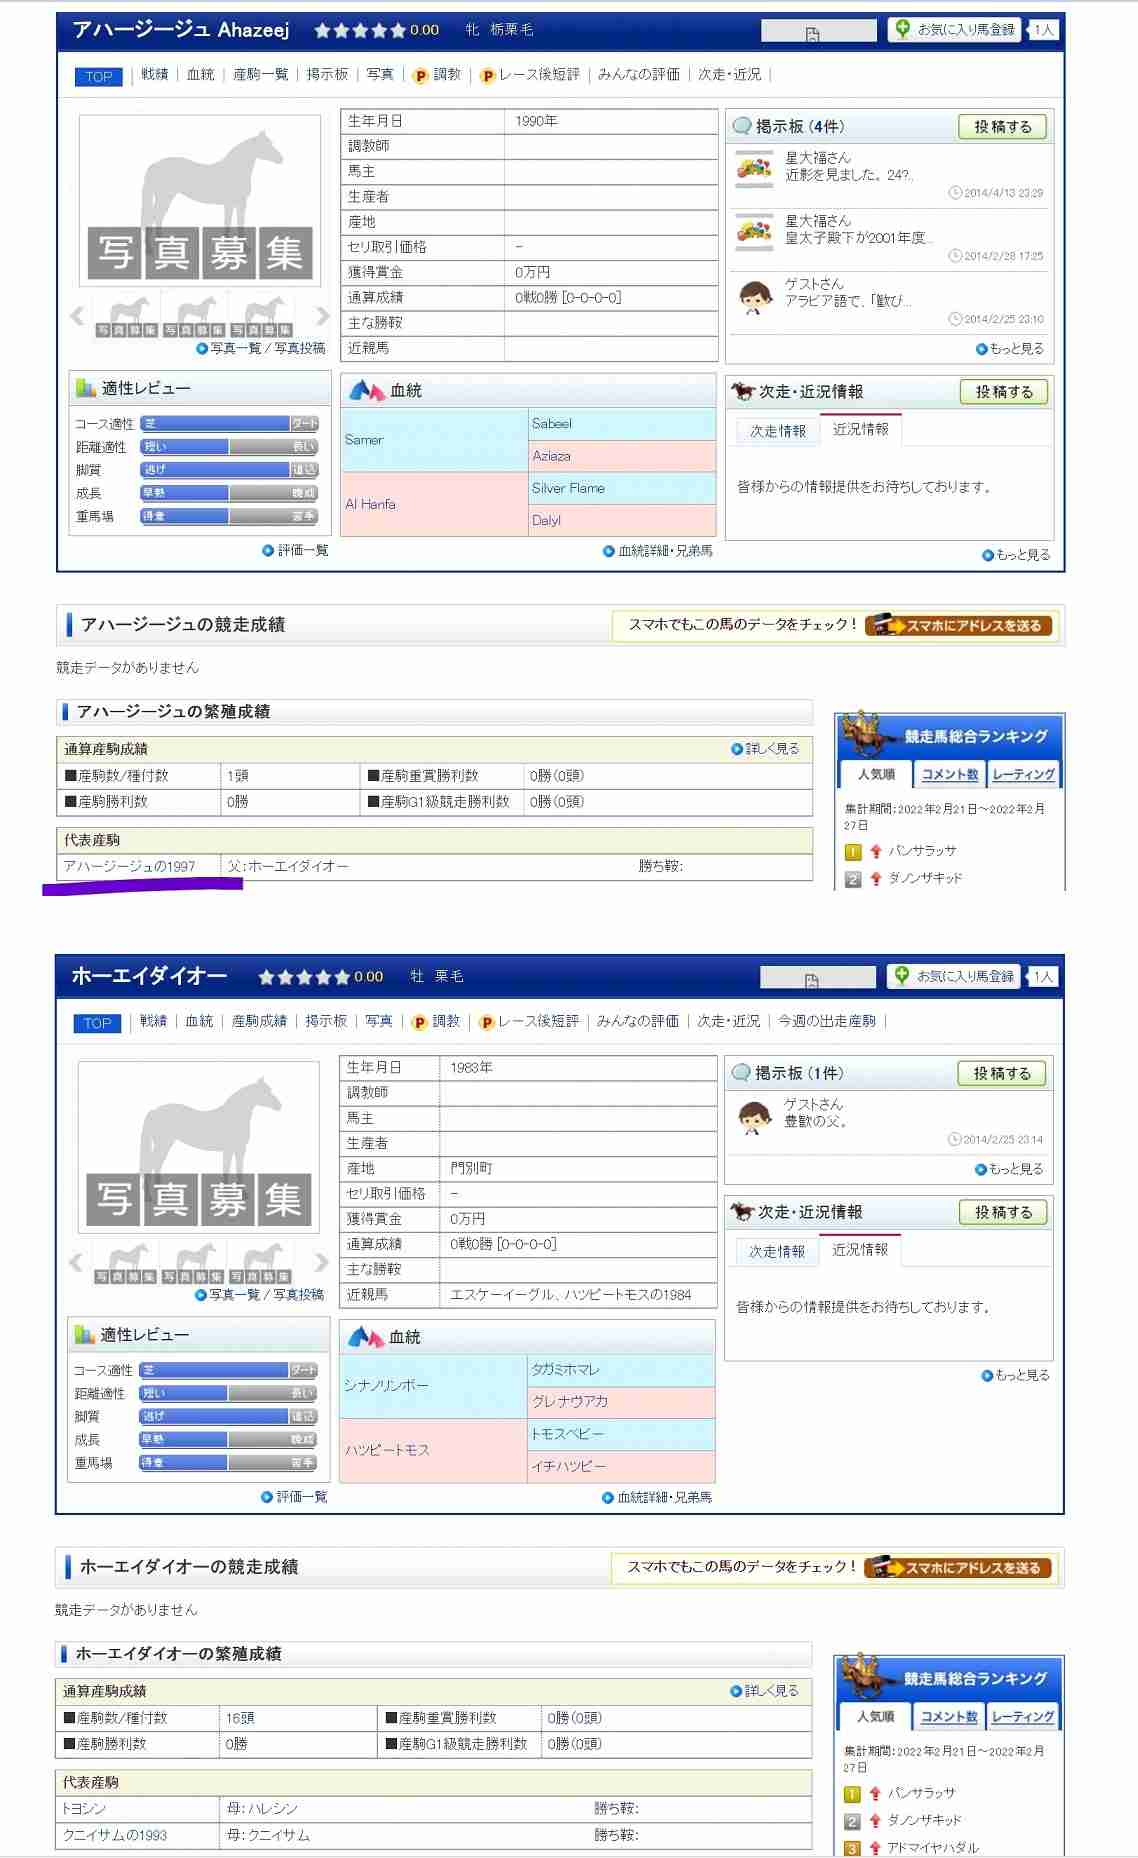Click ホーエイダイオー 距離適性 rating bar
This screenshot has height=1858, width=1138.
tap(228, 1393)
